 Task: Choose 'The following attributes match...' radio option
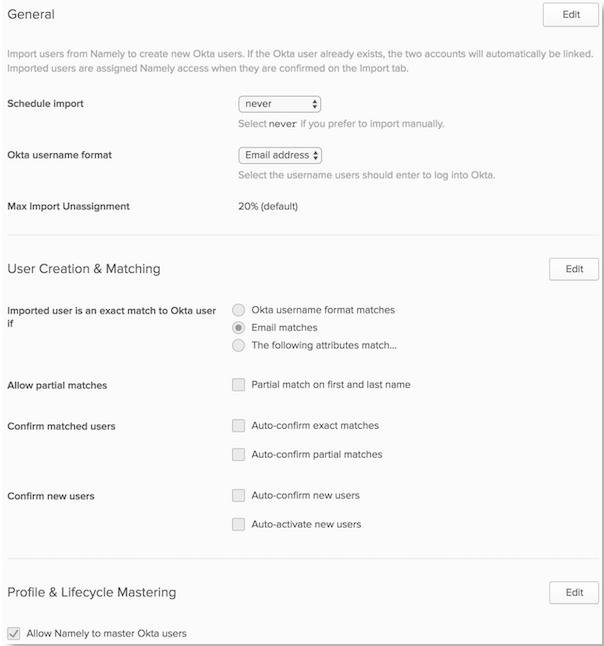coord(238,345)
